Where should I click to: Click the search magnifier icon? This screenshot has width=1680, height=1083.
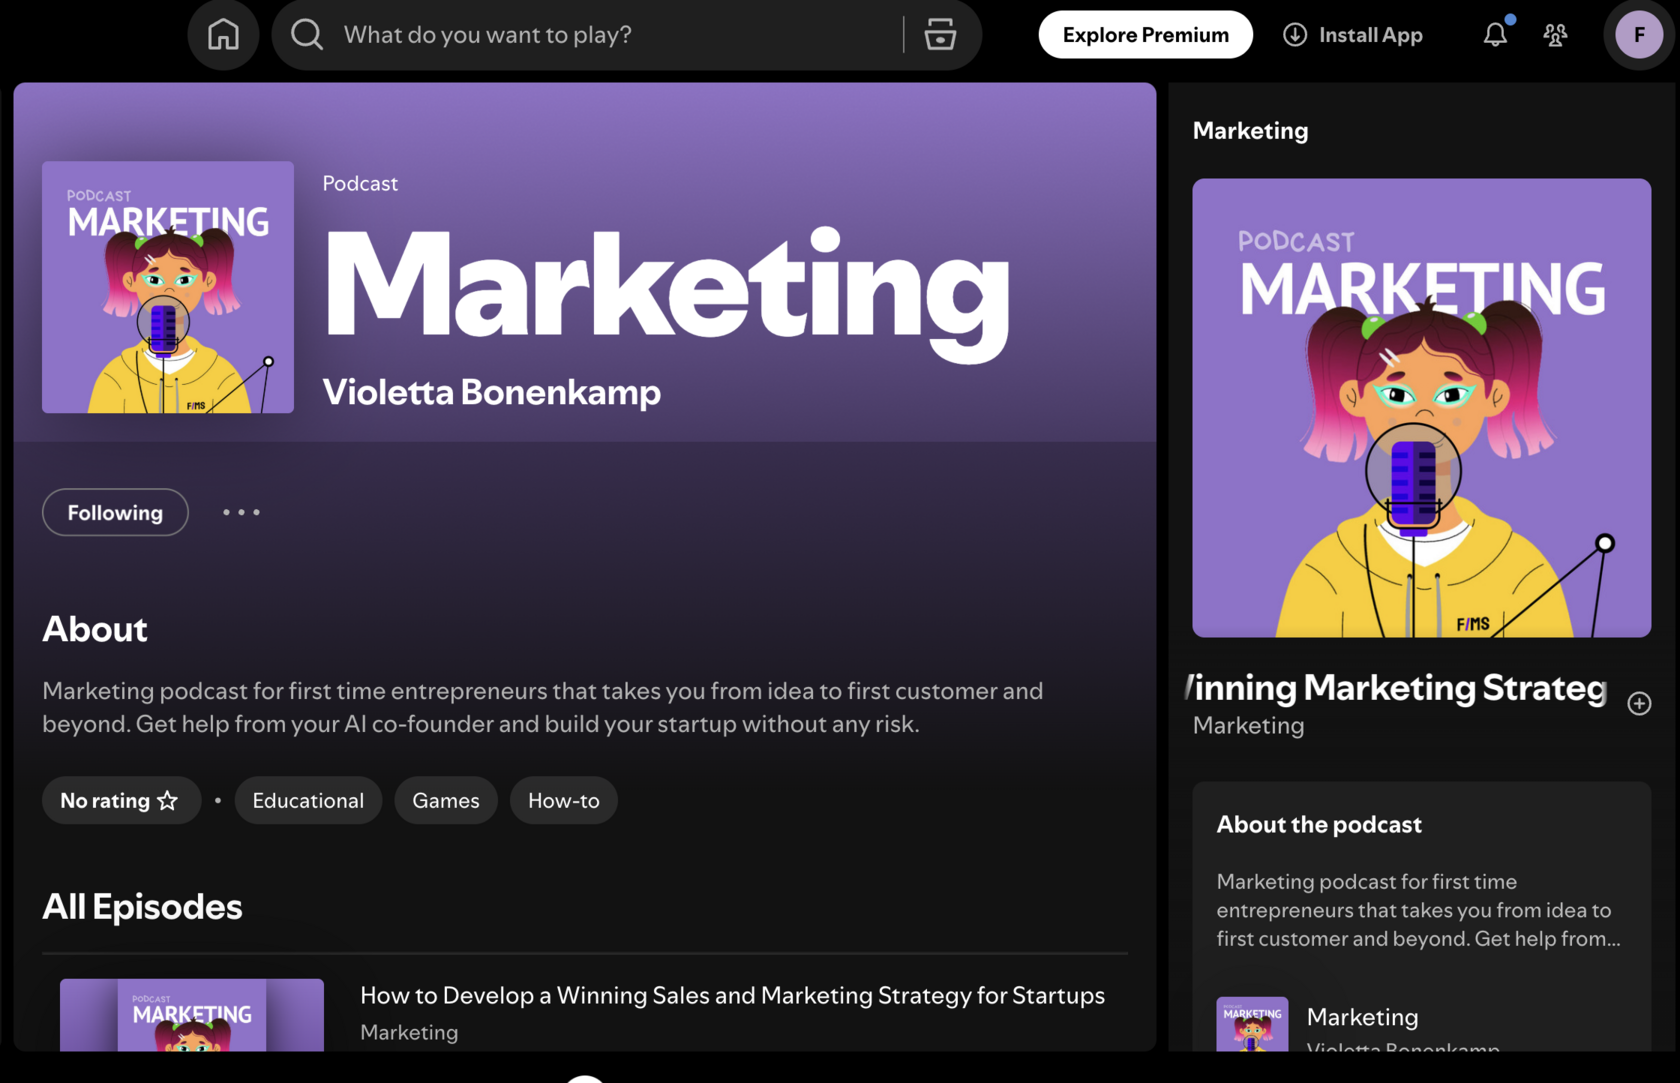coord(306,34)
